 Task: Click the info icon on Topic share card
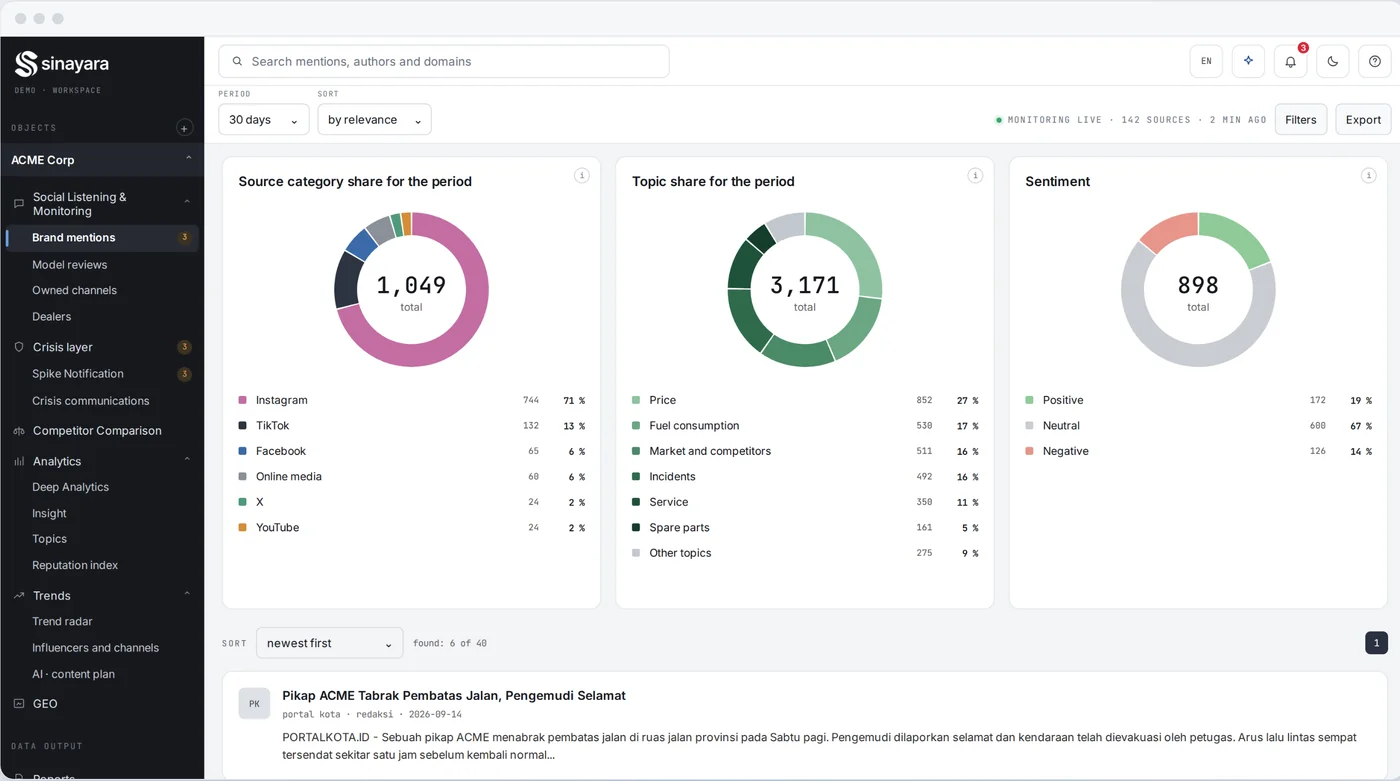[975, 175]
